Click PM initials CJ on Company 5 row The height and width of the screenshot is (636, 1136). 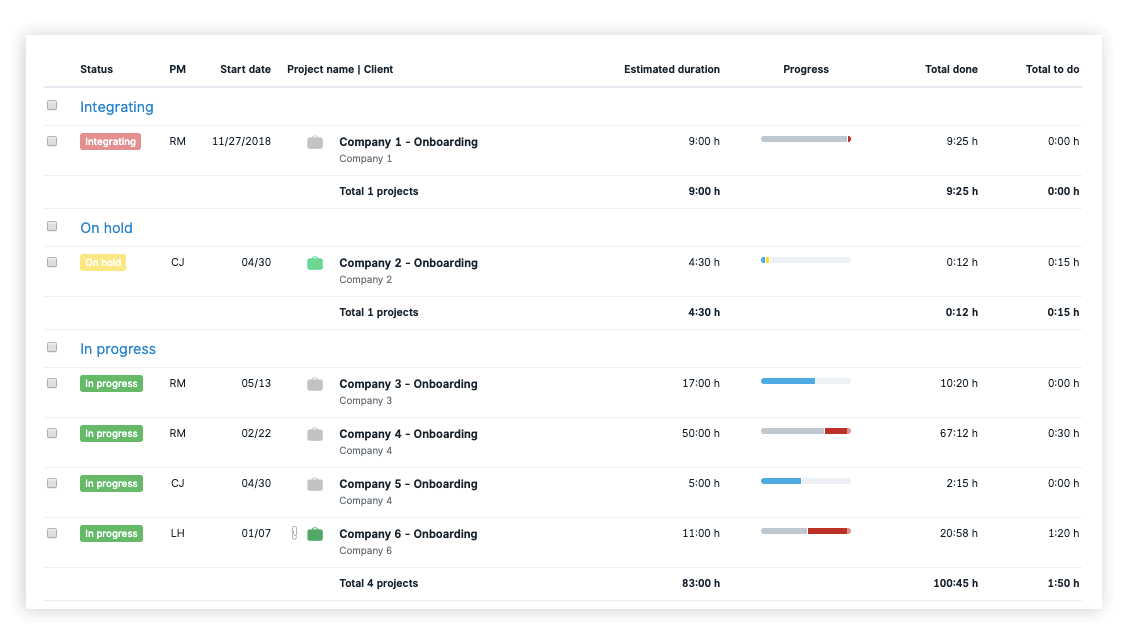[178, 483]
